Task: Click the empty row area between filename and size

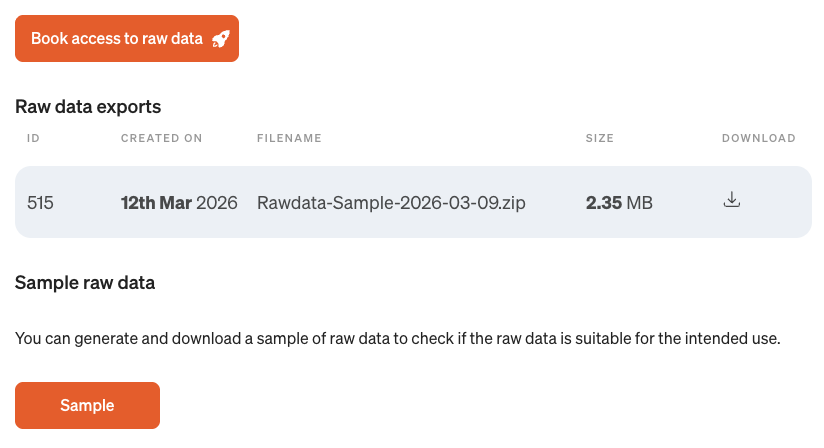Action: [x=555, y=202]
